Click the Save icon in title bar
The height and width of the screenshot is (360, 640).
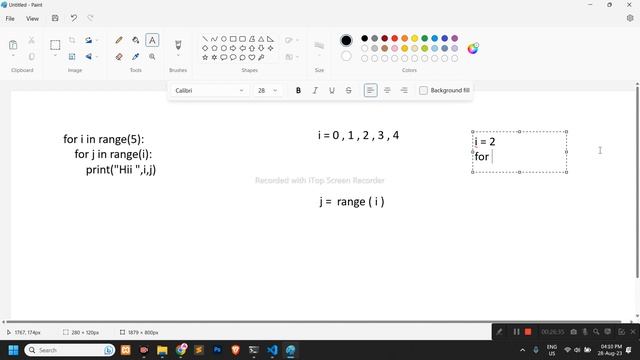pyautogui.click(x=55, y=18)
